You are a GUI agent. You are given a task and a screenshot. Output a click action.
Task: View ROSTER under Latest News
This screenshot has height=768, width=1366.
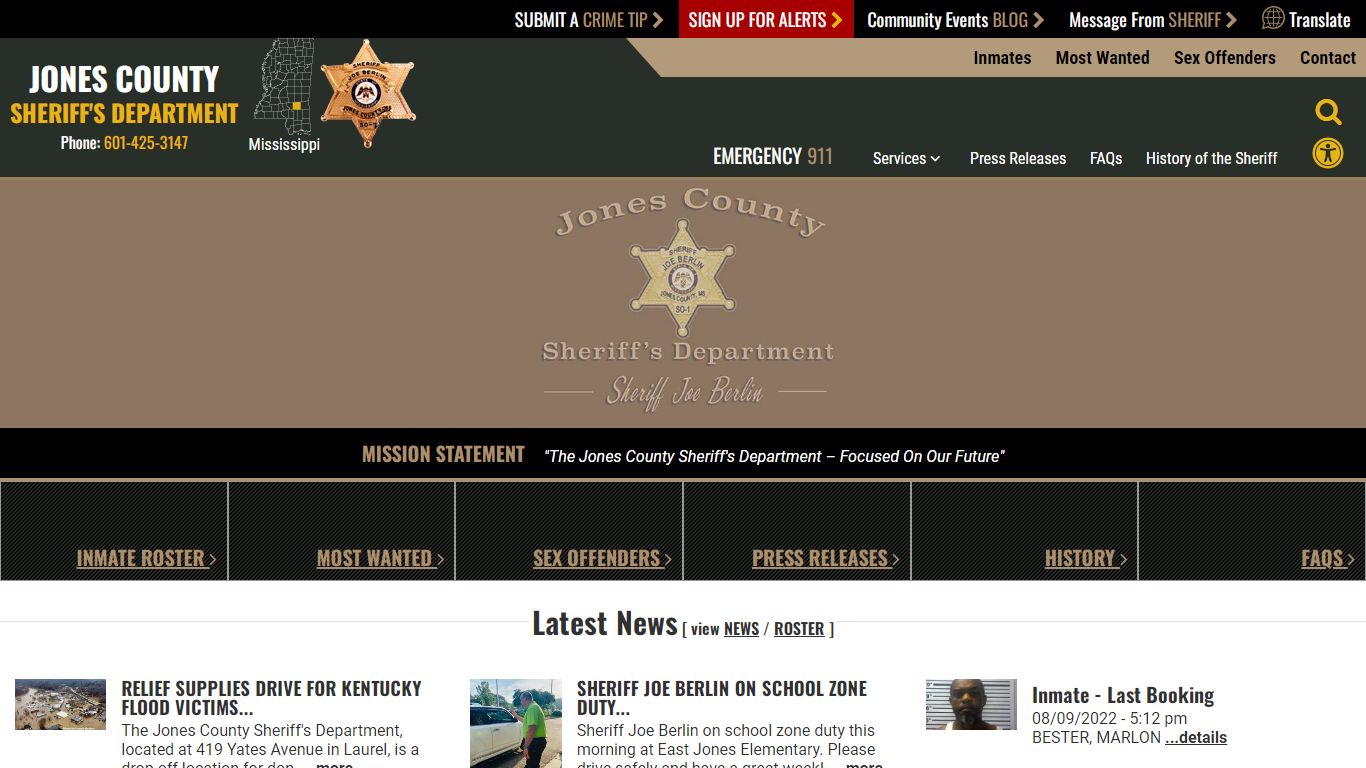(x=799, y=629)
